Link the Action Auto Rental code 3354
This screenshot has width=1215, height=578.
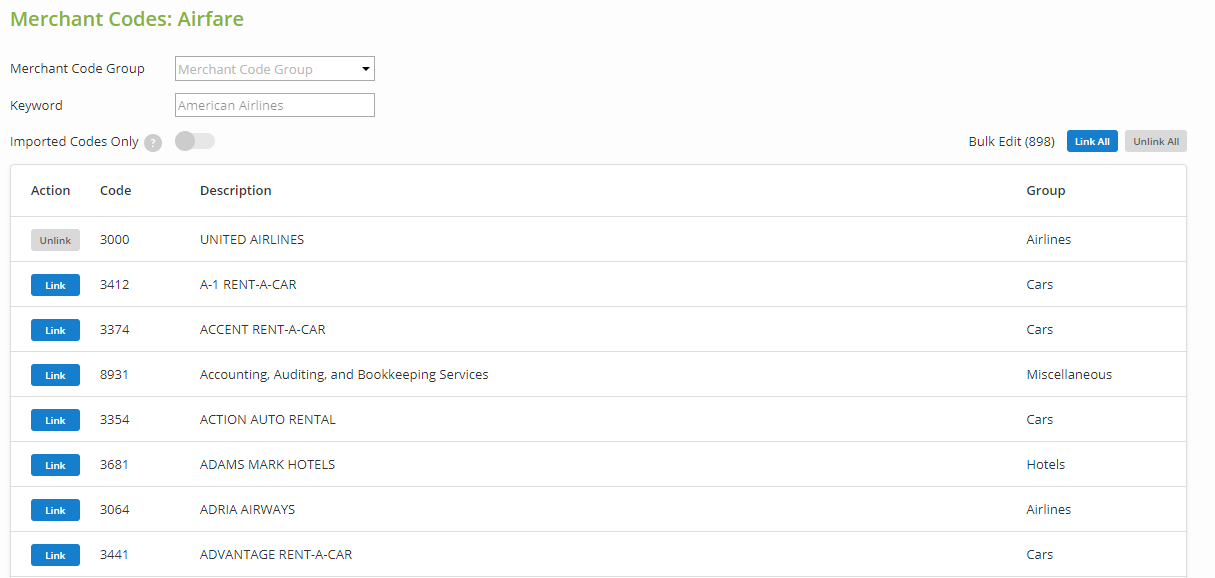55,420
